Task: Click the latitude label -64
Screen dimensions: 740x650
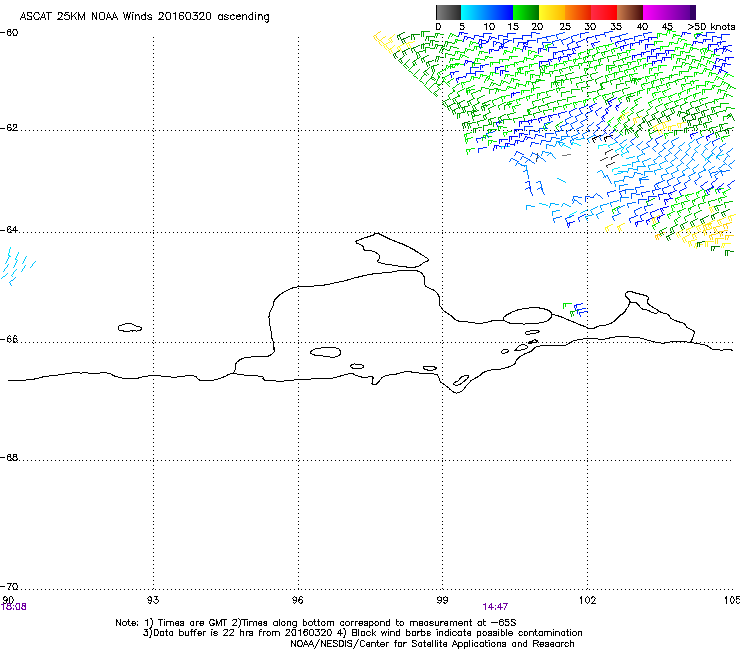Action: click(x=9, y=230)
